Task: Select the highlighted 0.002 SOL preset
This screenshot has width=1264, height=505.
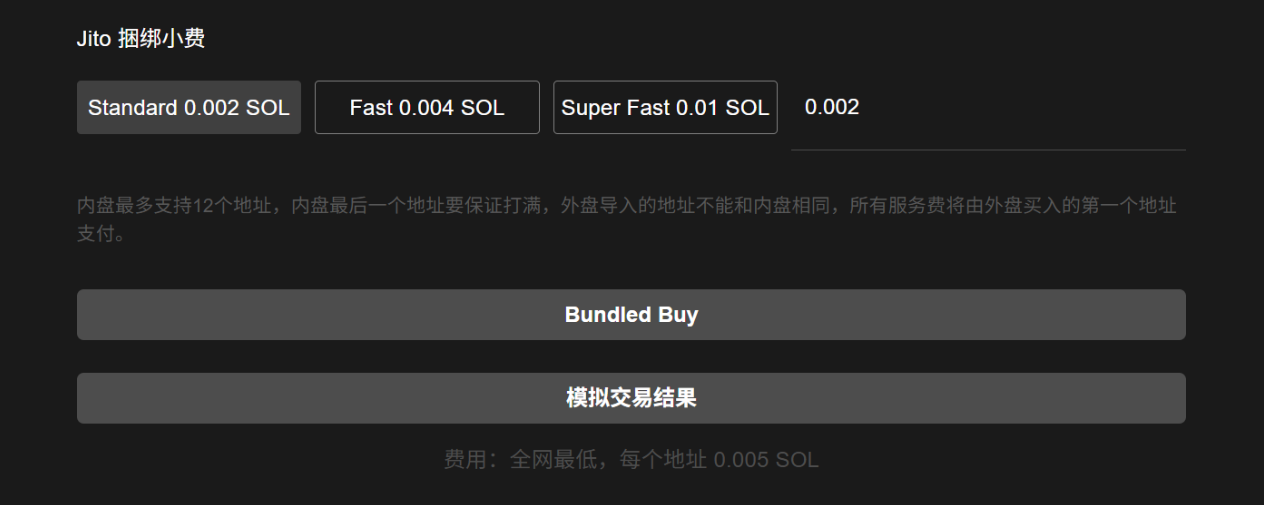Action: tap(189, 107)
